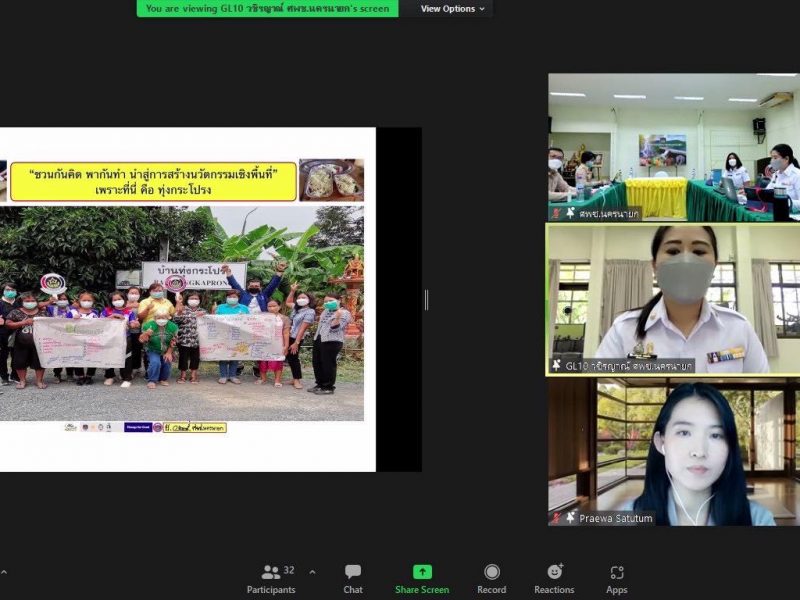This screenshot has height=600, width=800.
Task: Open the Apps panel
Action: [617, 578]
